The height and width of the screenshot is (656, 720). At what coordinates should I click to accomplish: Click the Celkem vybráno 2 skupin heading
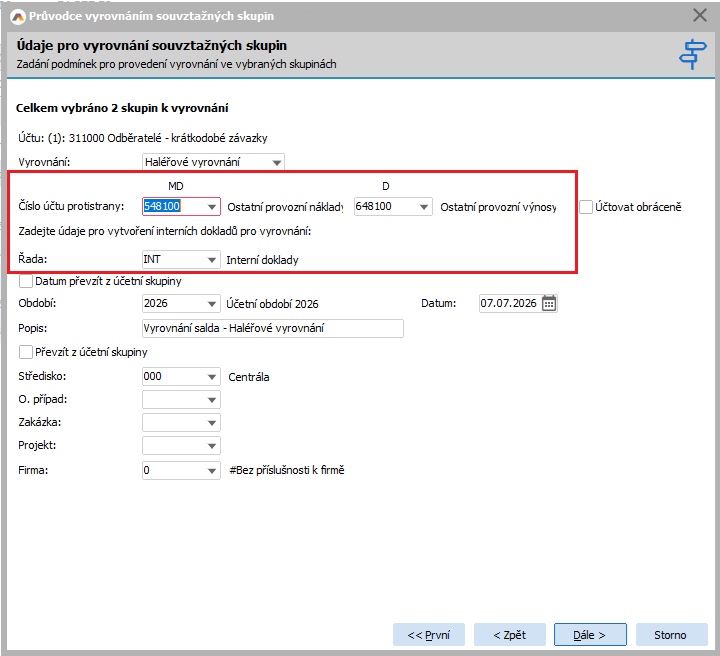[122, 108]
